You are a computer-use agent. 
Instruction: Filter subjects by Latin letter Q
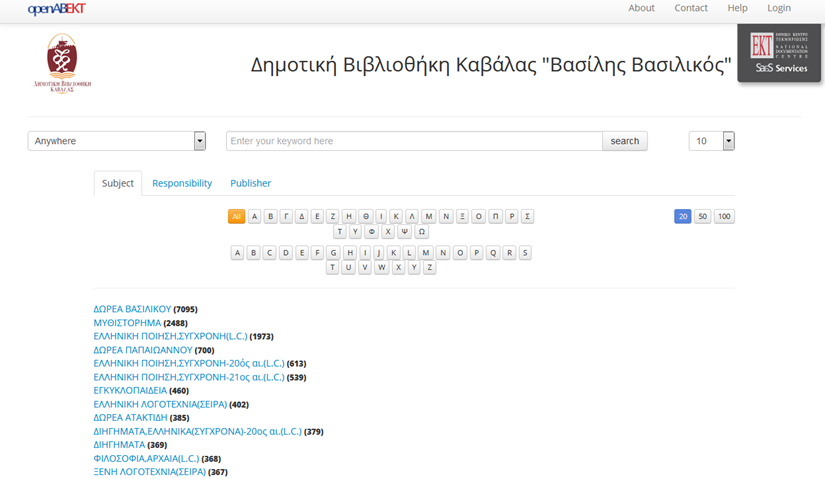(493, 253)
